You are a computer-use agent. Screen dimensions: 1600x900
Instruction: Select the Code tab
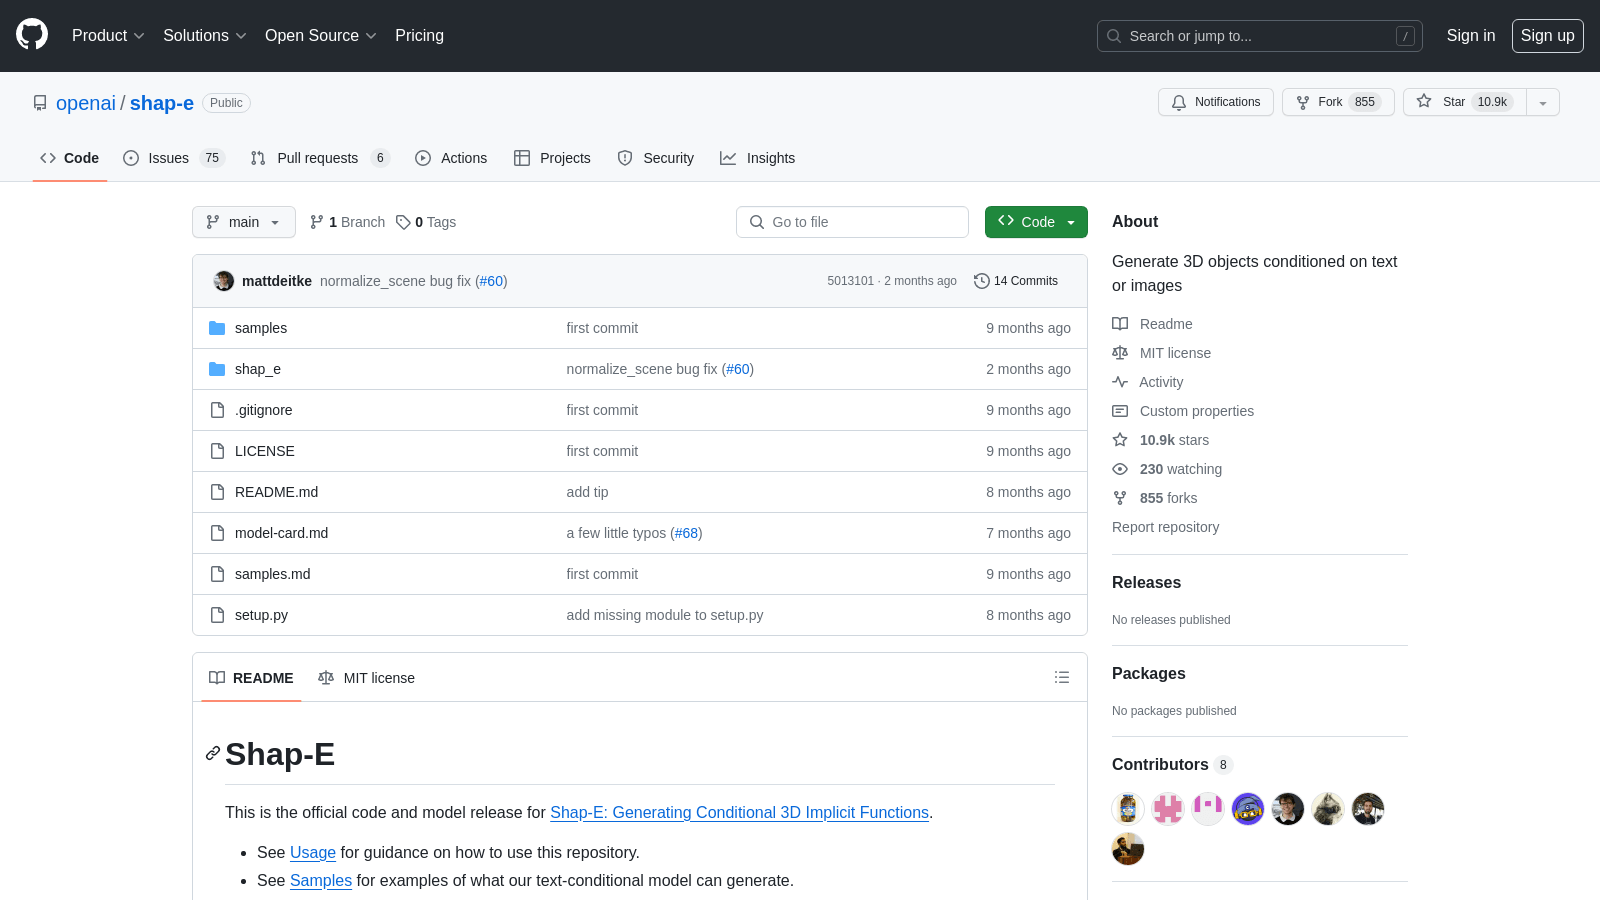[x=70, y=158]
